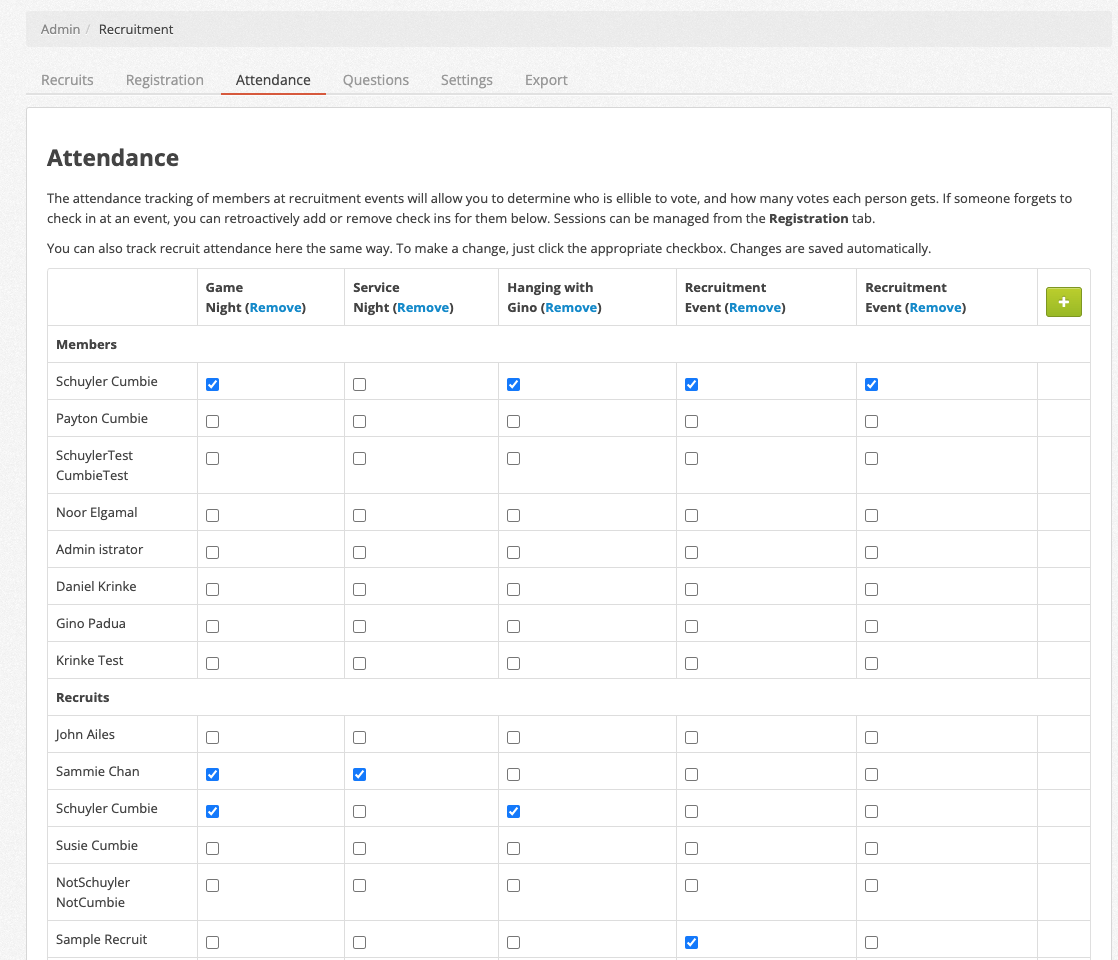1118x960 pixels.
Task: Open the Questions tab
Action: point(376,80)
